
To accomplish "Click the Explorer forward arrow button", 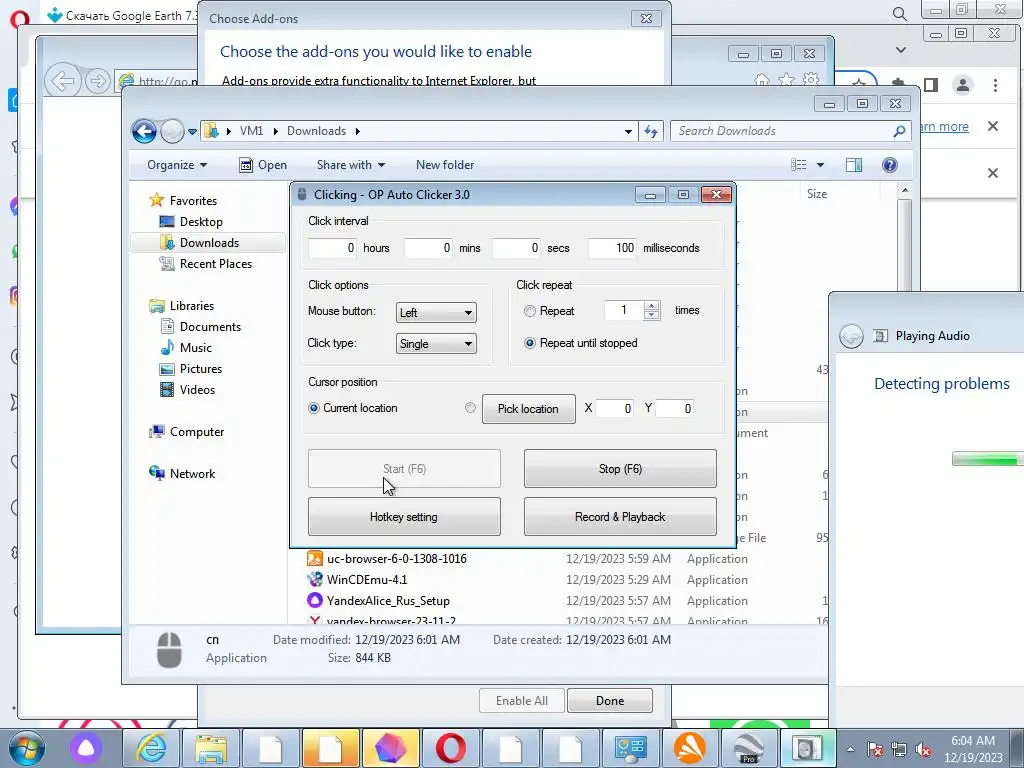I will point(172,131).
